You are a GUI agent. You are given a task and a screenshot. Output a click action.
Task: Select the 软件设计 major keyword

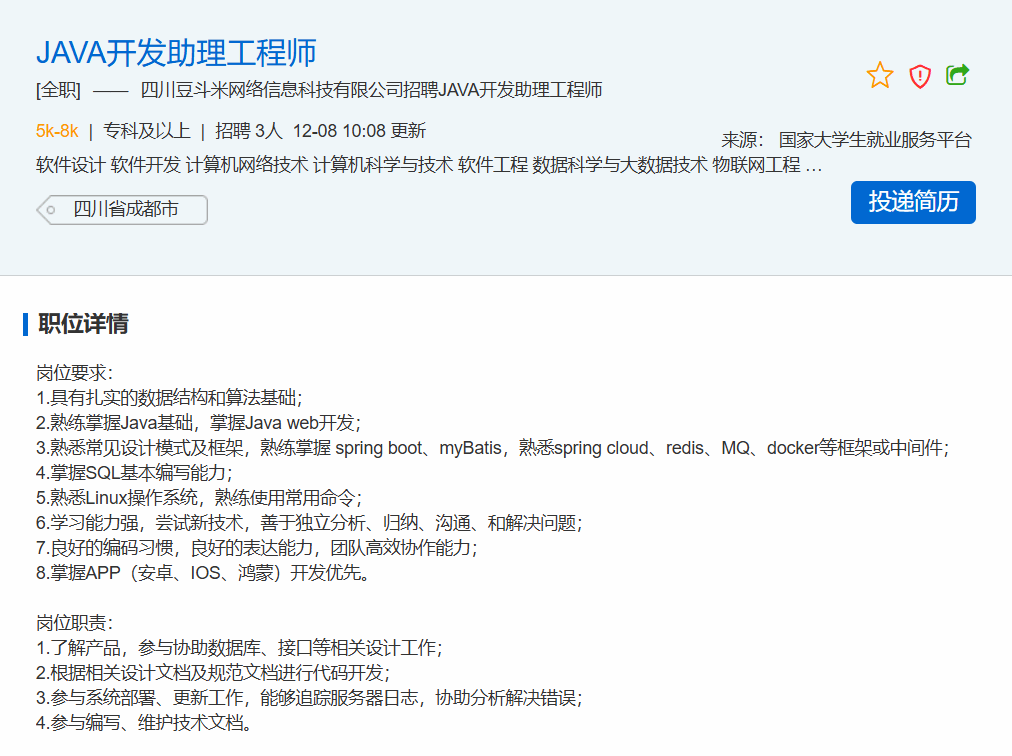click(x=70, y=165)
